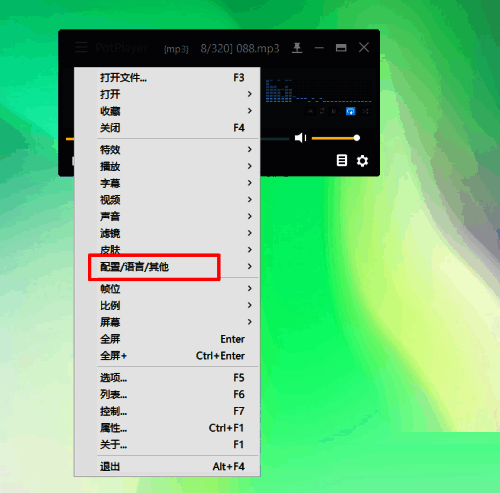The height and width of the screenshot is (493, 500).
Task: Toggle shuffle playback icon
Action: 365,111
